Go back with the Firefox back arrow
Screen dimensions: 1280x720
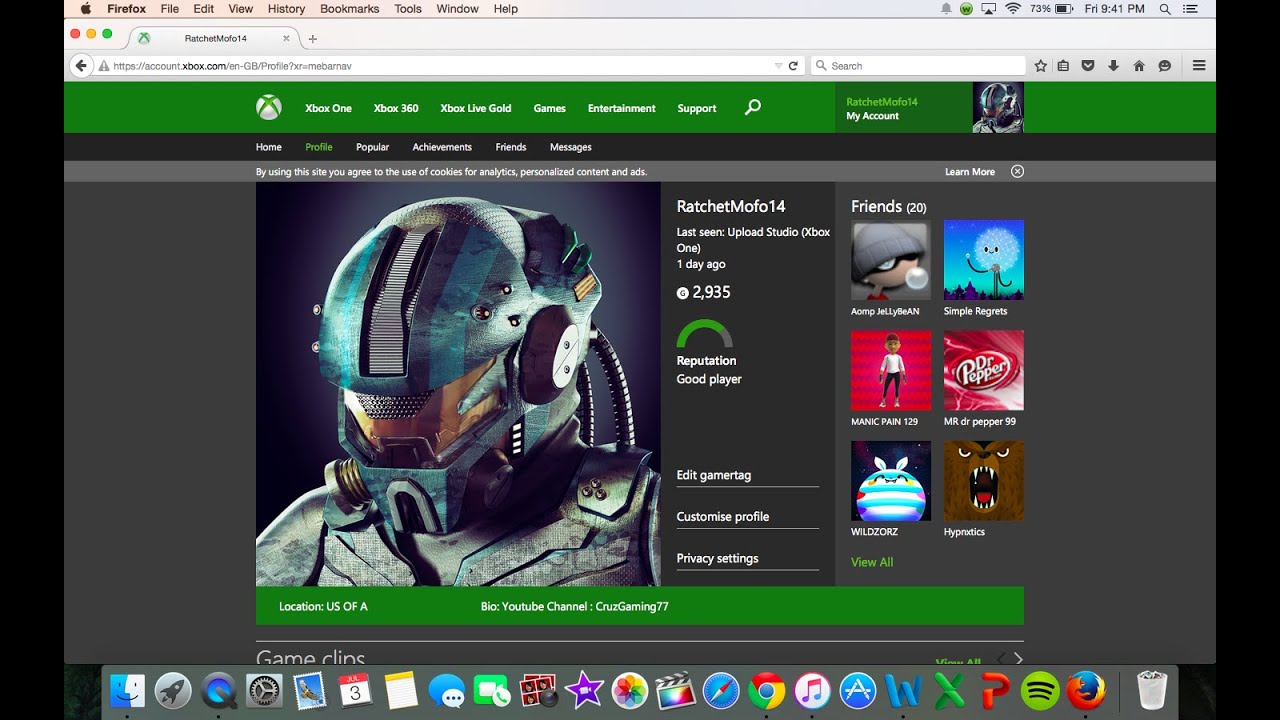point(81,66)
